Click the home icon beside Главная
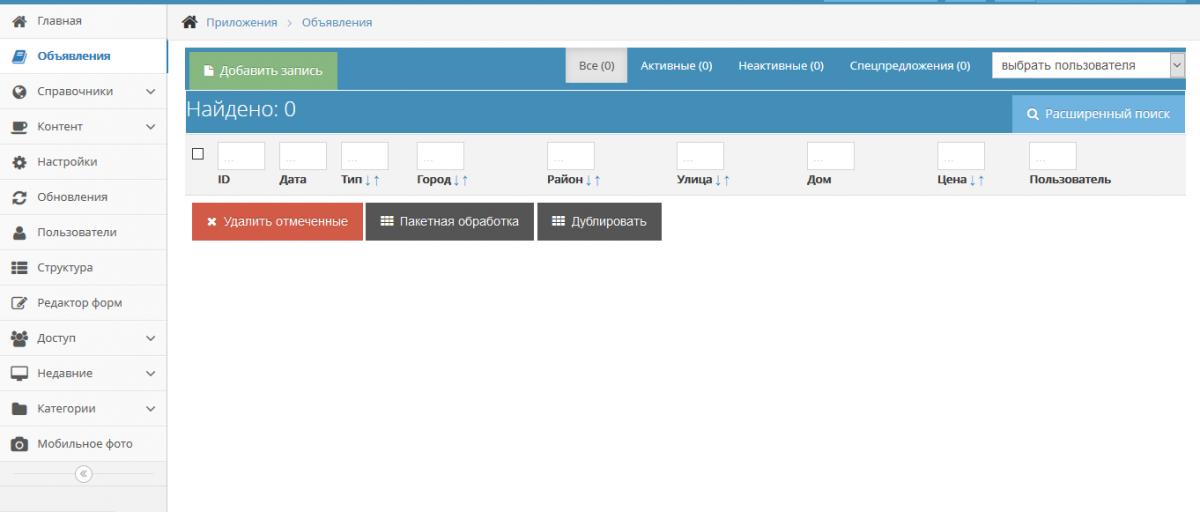Viewport: 1200px width, 512px height. (18, 21)
